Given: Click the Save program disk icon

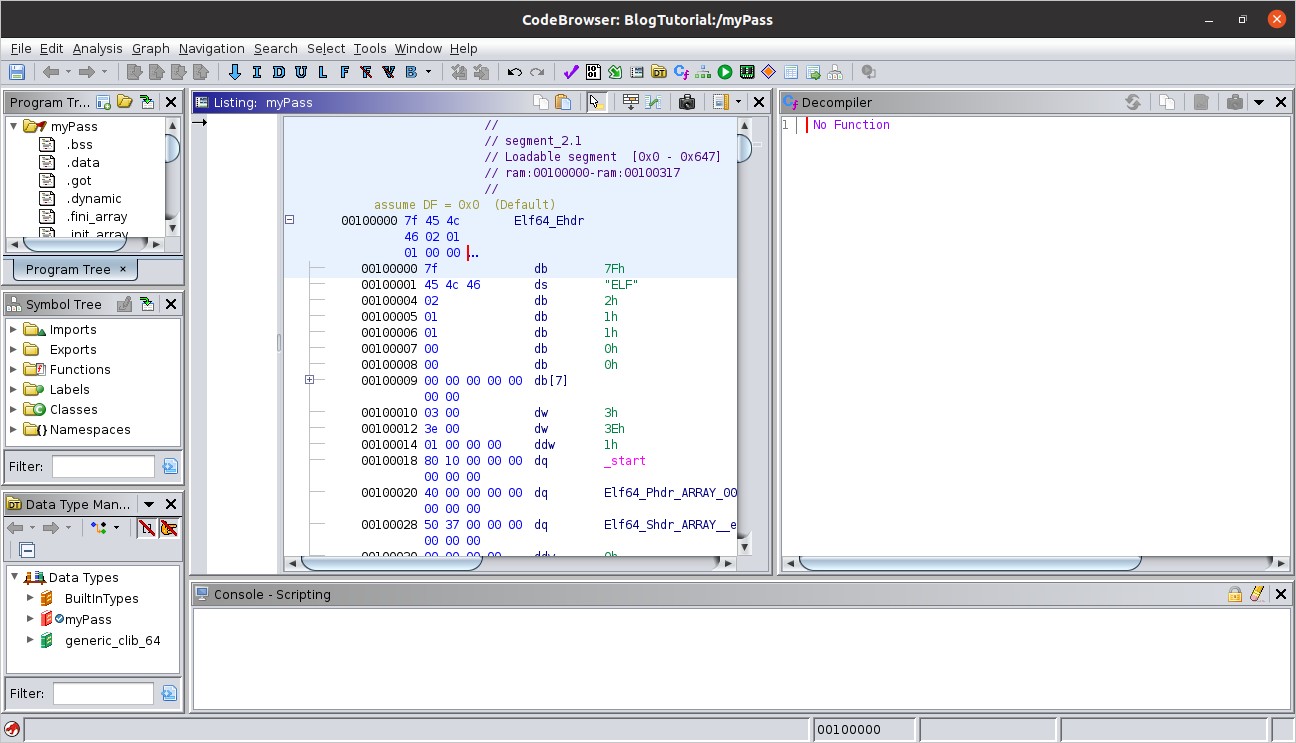Looking at the screenshot, I should coord(16,72).
